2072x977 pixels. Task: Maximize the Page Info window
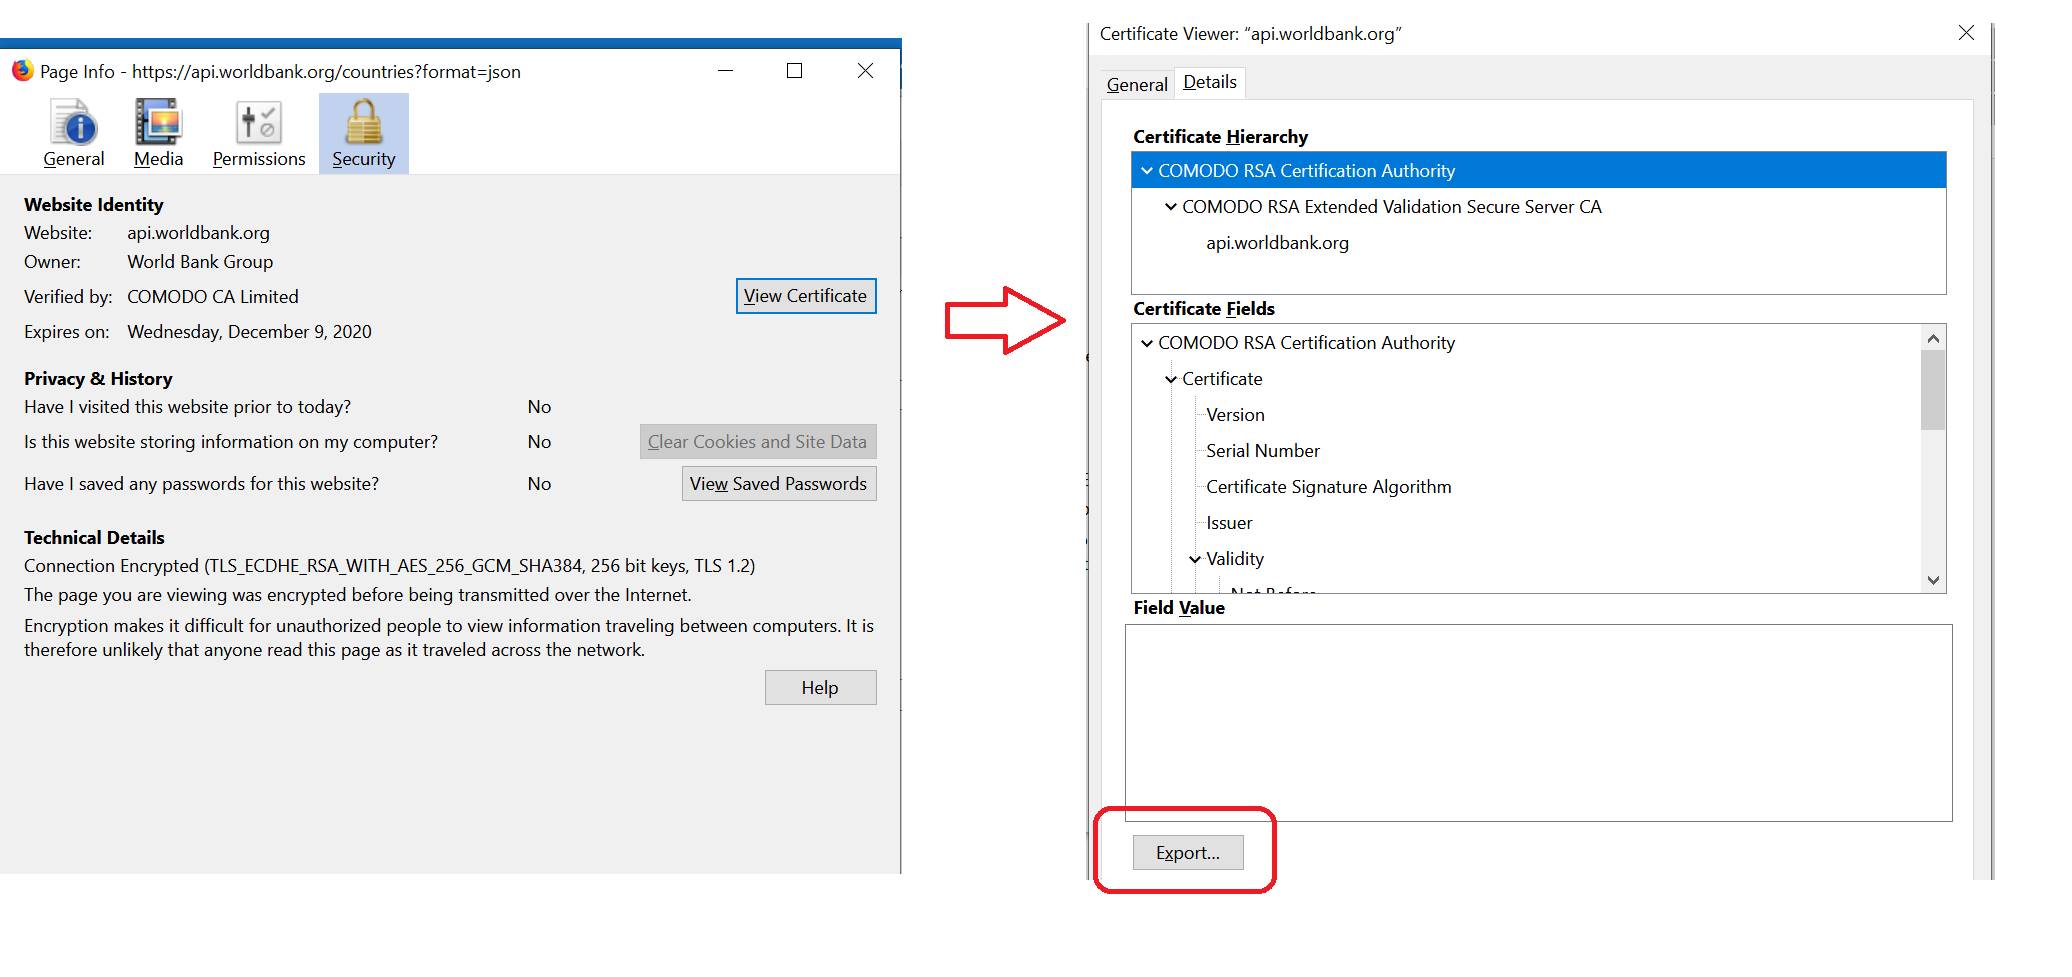[x=794, y=71]
